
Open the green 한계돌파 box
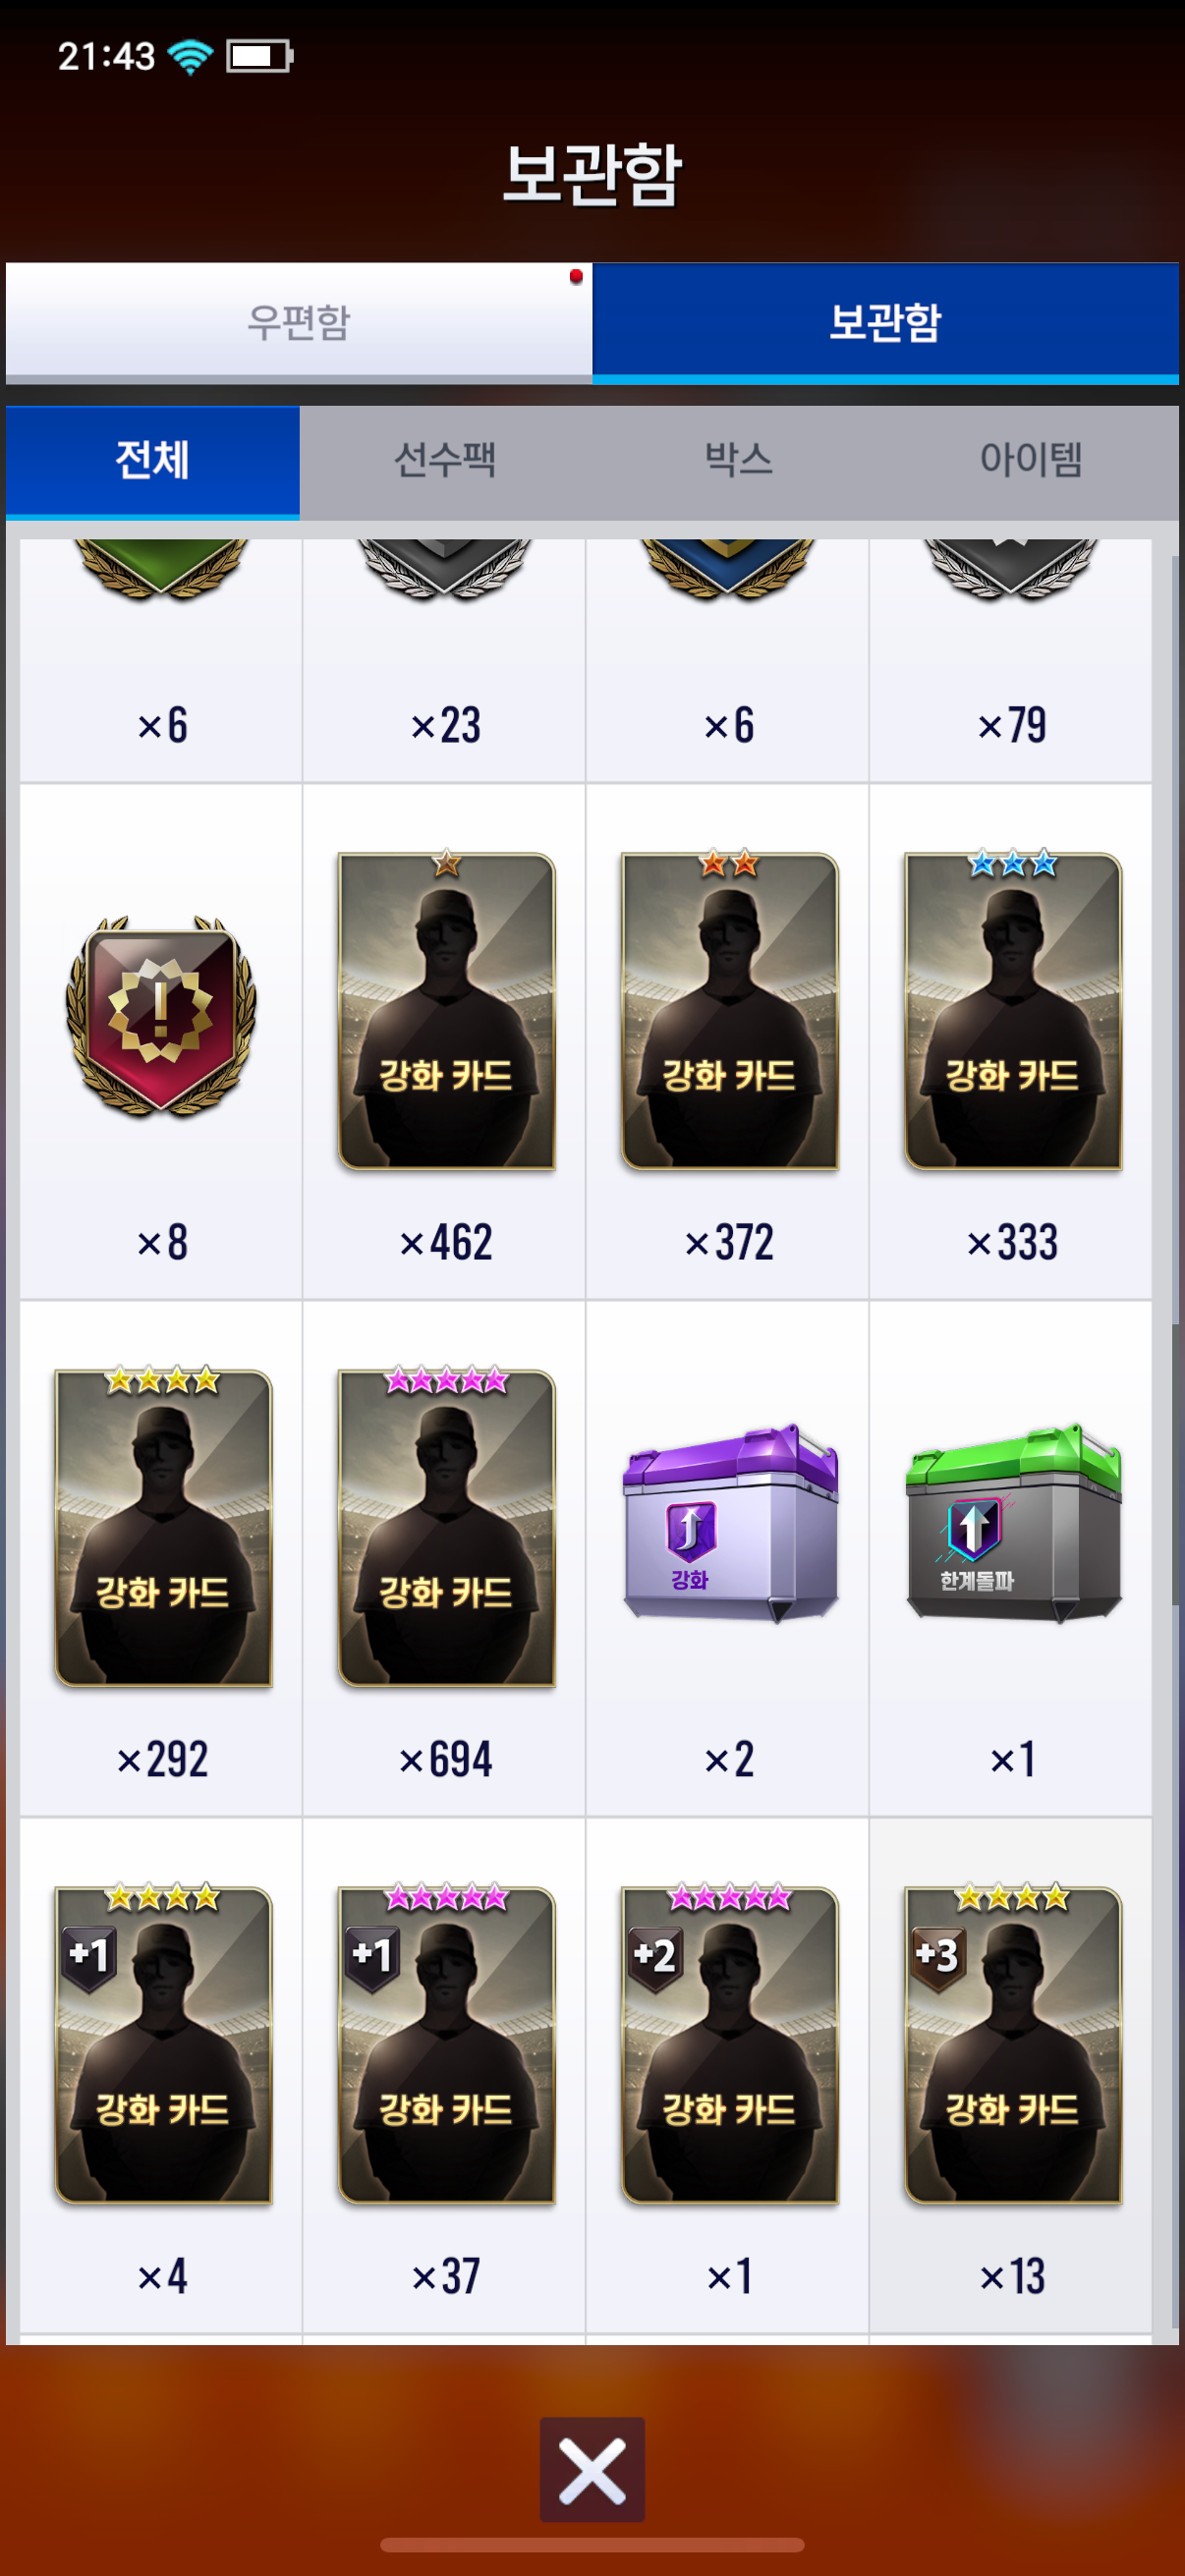pyautogui.click(x=1011, y=1559)
